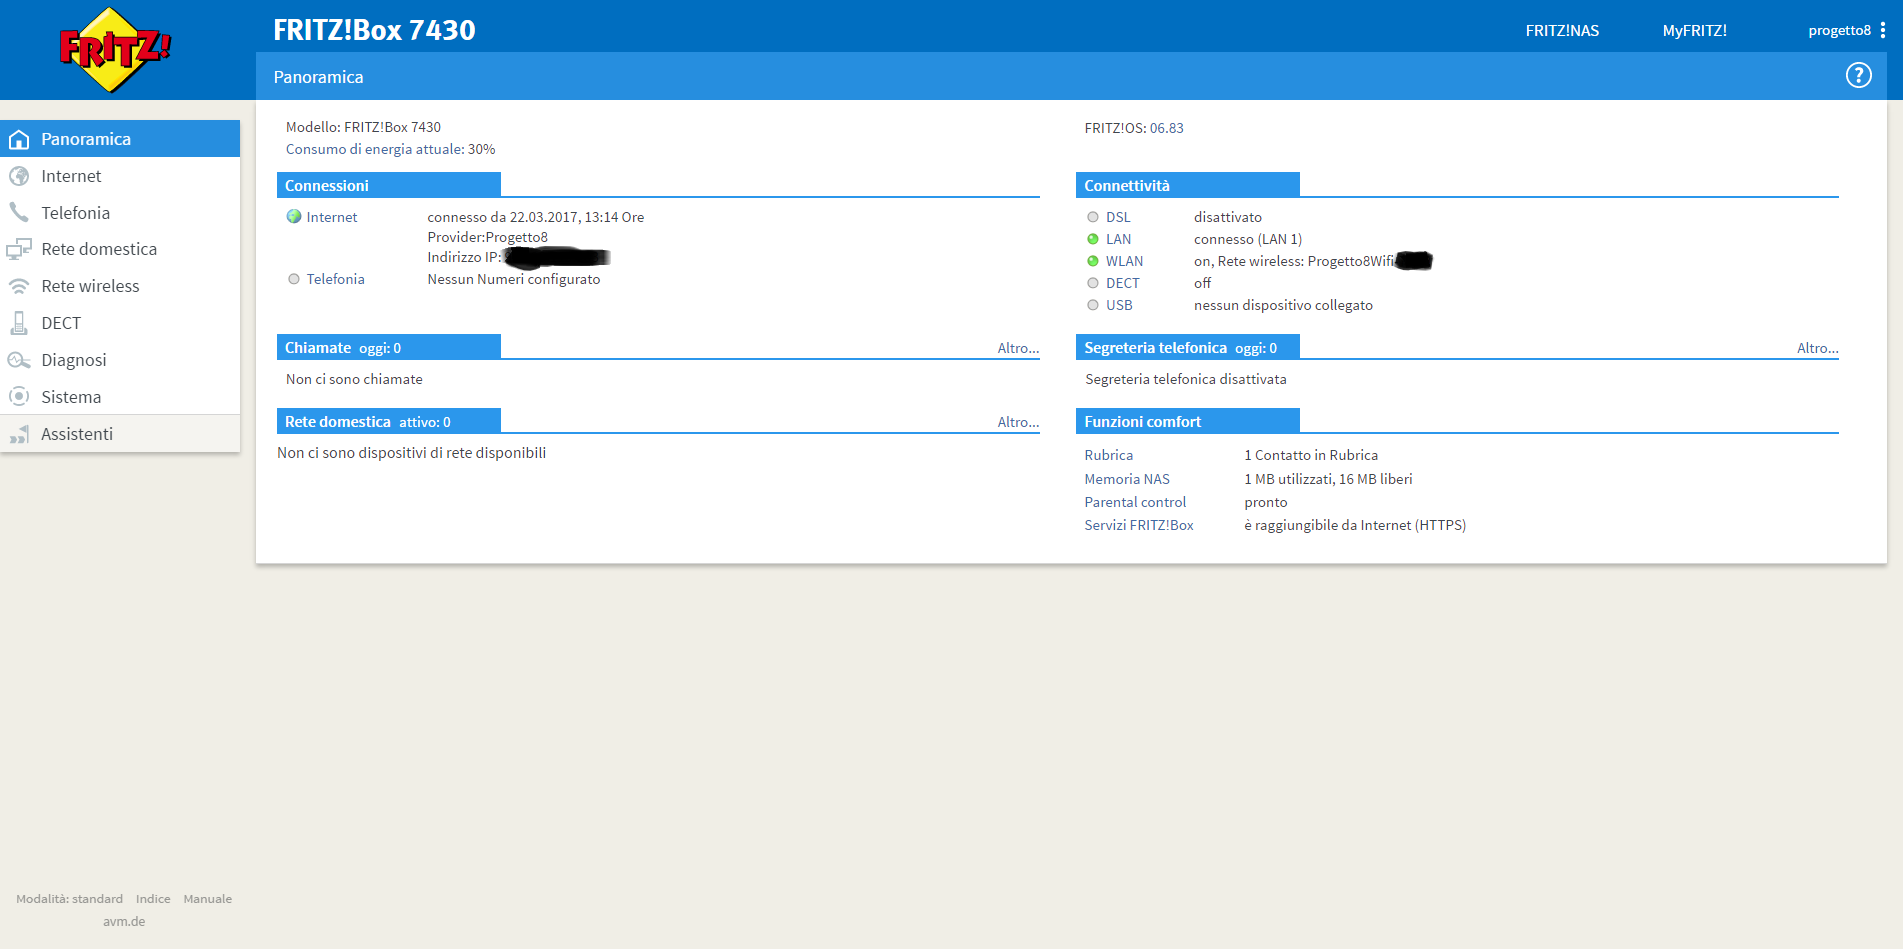This screenshot has height=949, width=1903.
Task: Show more Rete domestica via Altro
Action: (1017, 422)
